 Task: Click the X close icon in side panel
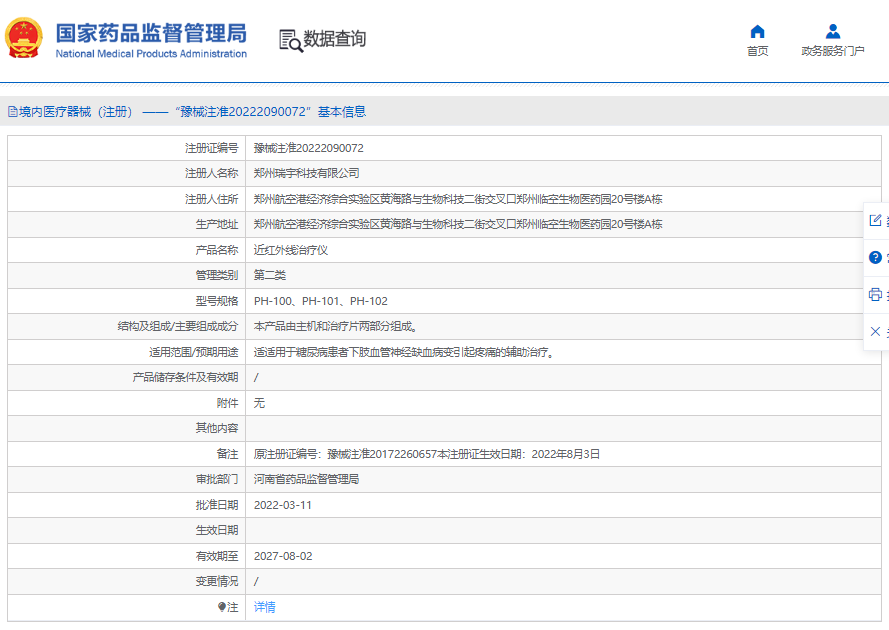[x=875, y=331]
